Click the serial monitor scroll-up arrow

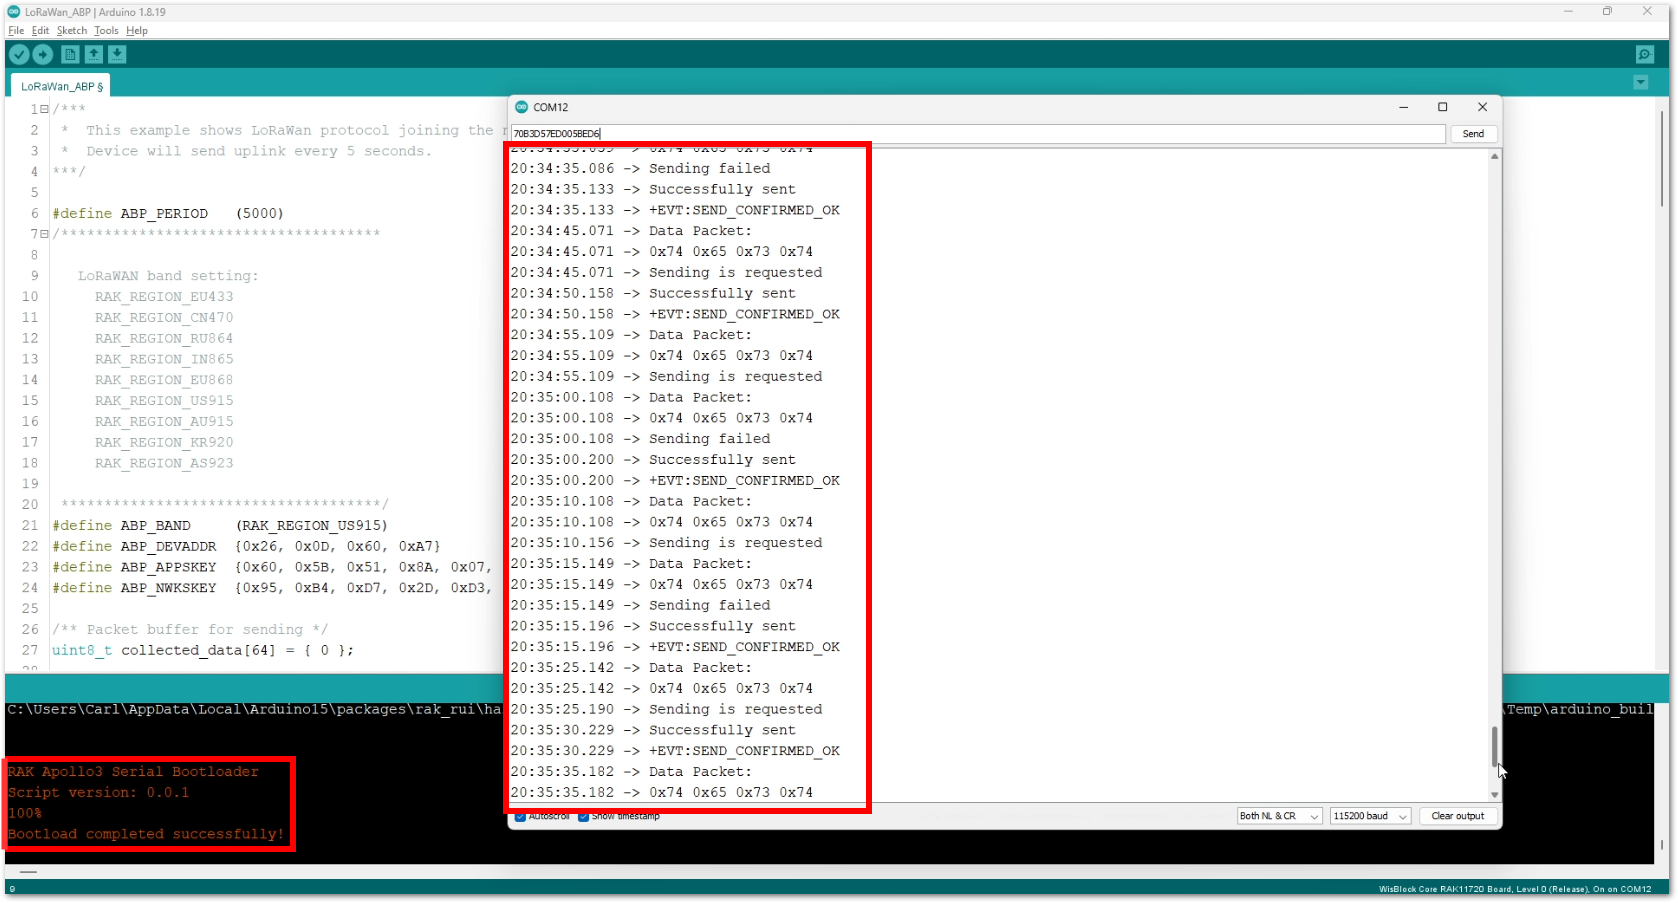pos(1495,156)
